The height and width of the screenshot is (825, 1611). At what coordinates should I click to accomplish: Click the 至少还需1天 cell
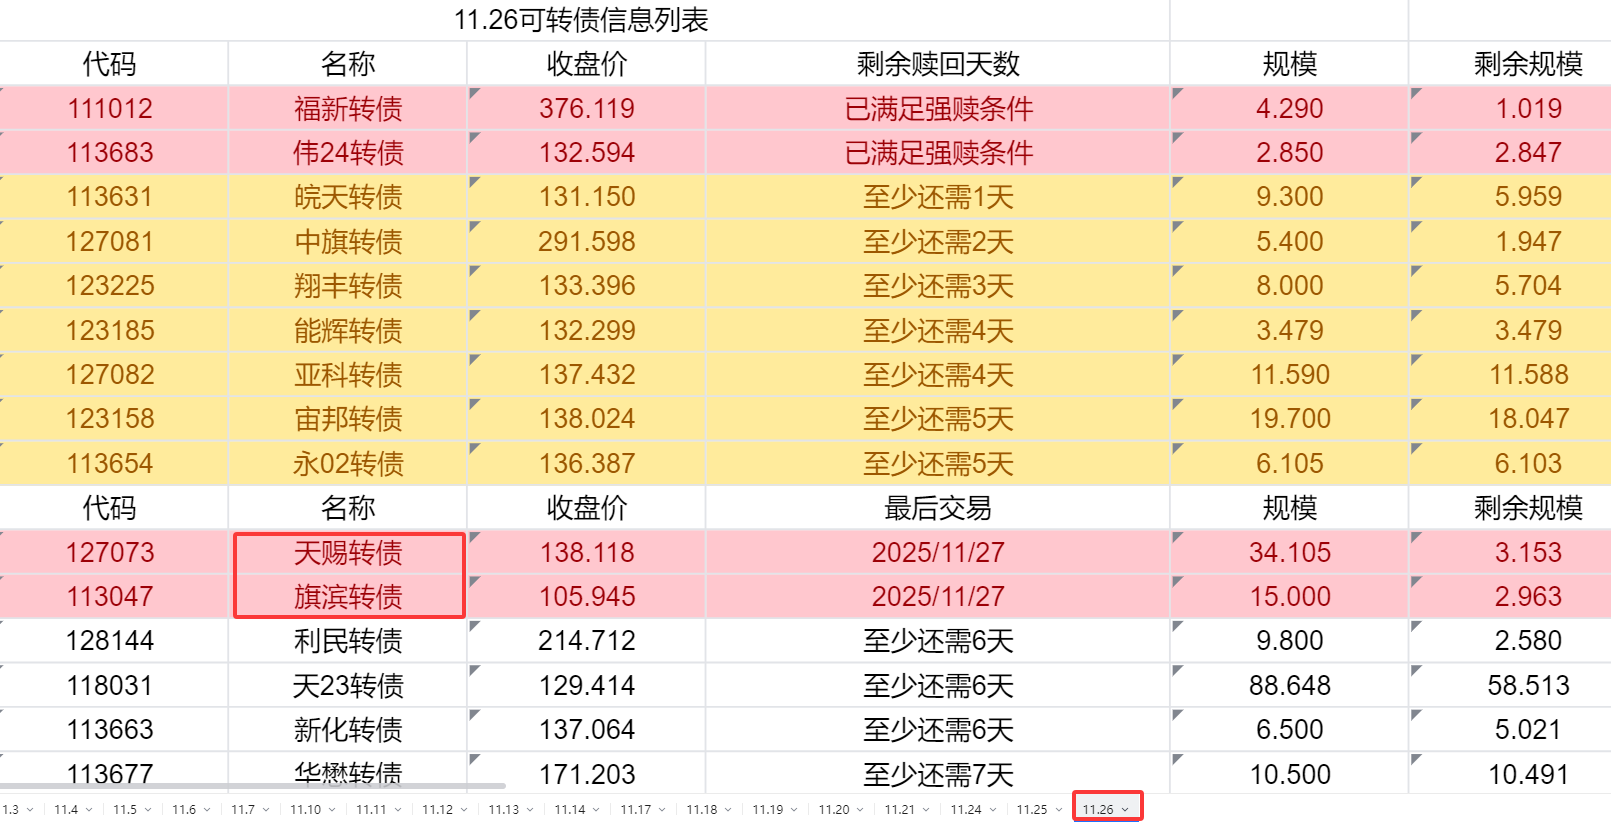click(x=938, y=197)
